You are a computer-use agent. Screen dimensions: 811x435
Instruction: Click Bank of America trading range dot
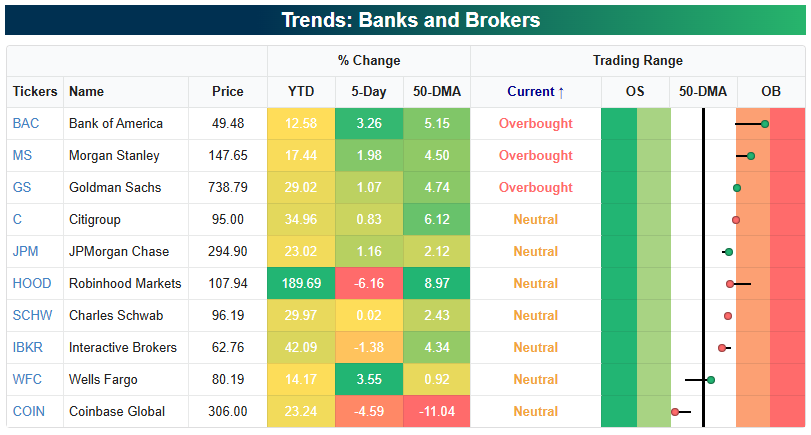764,124
